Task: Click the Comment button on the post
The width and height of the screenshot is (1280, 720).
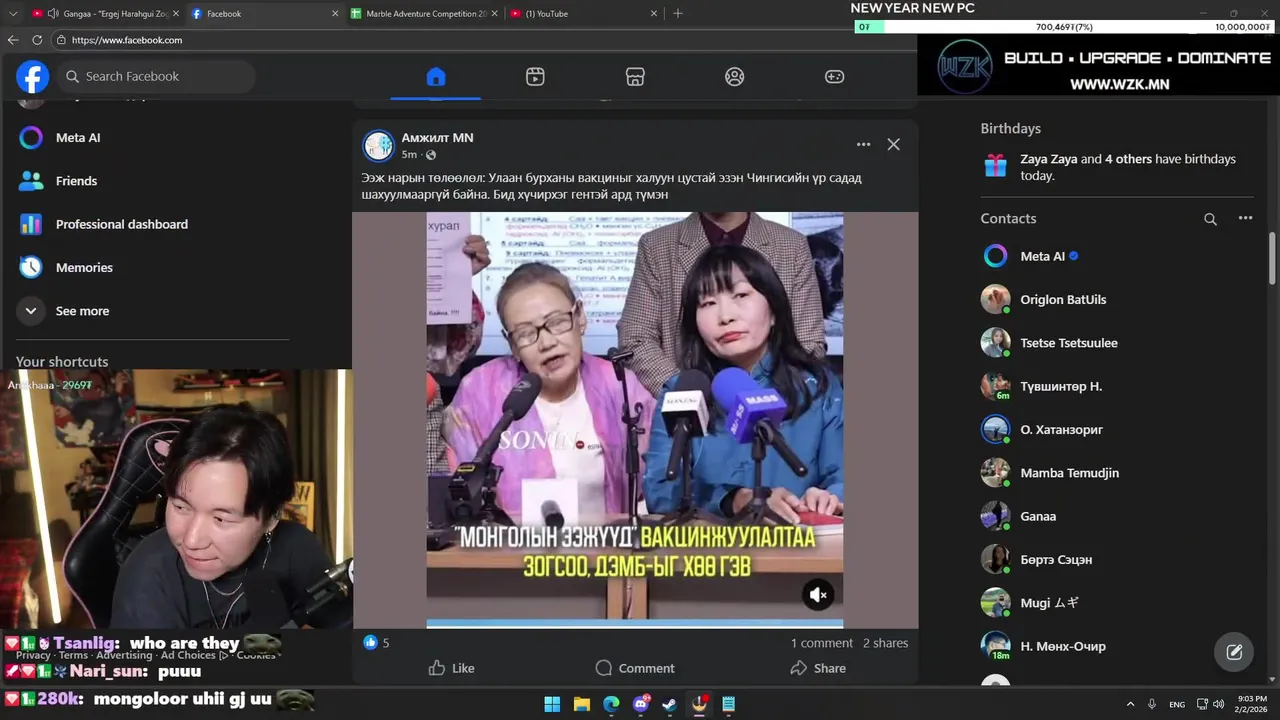Action: [x=634, y=668]
